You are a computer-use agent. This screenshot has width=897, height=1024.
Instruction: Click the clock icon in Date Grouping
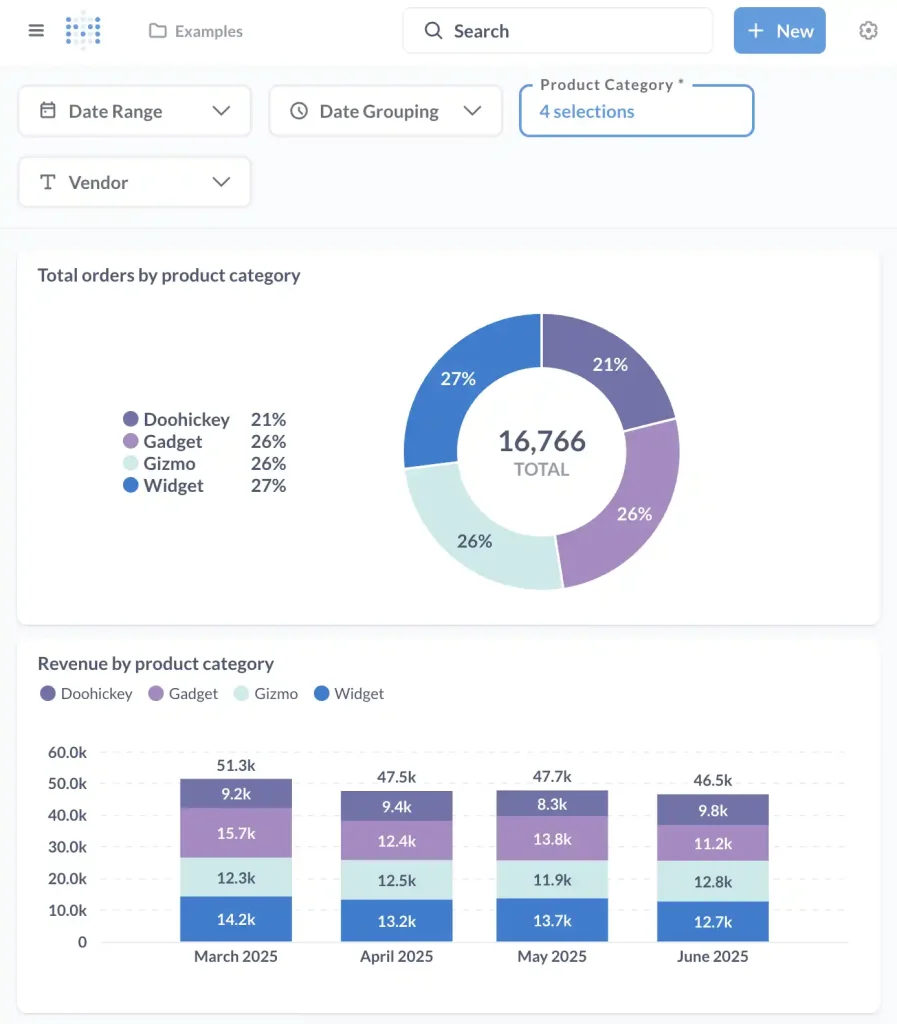298,111
